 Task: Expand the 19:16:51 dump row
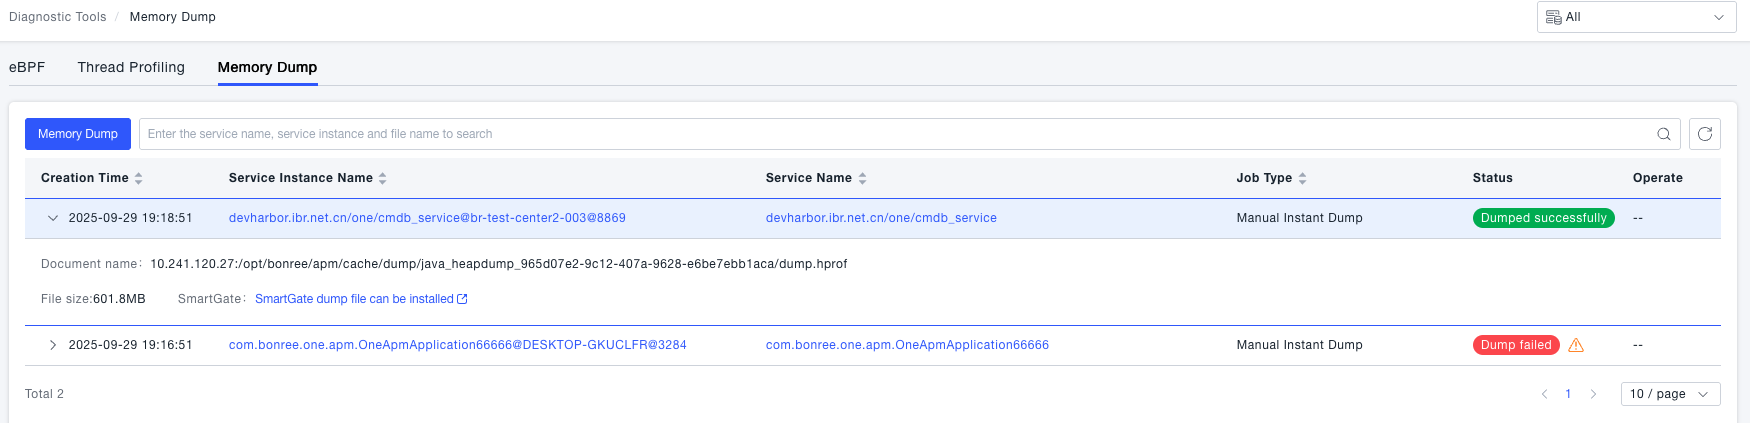pyautogui.click(x=53, y=345)
